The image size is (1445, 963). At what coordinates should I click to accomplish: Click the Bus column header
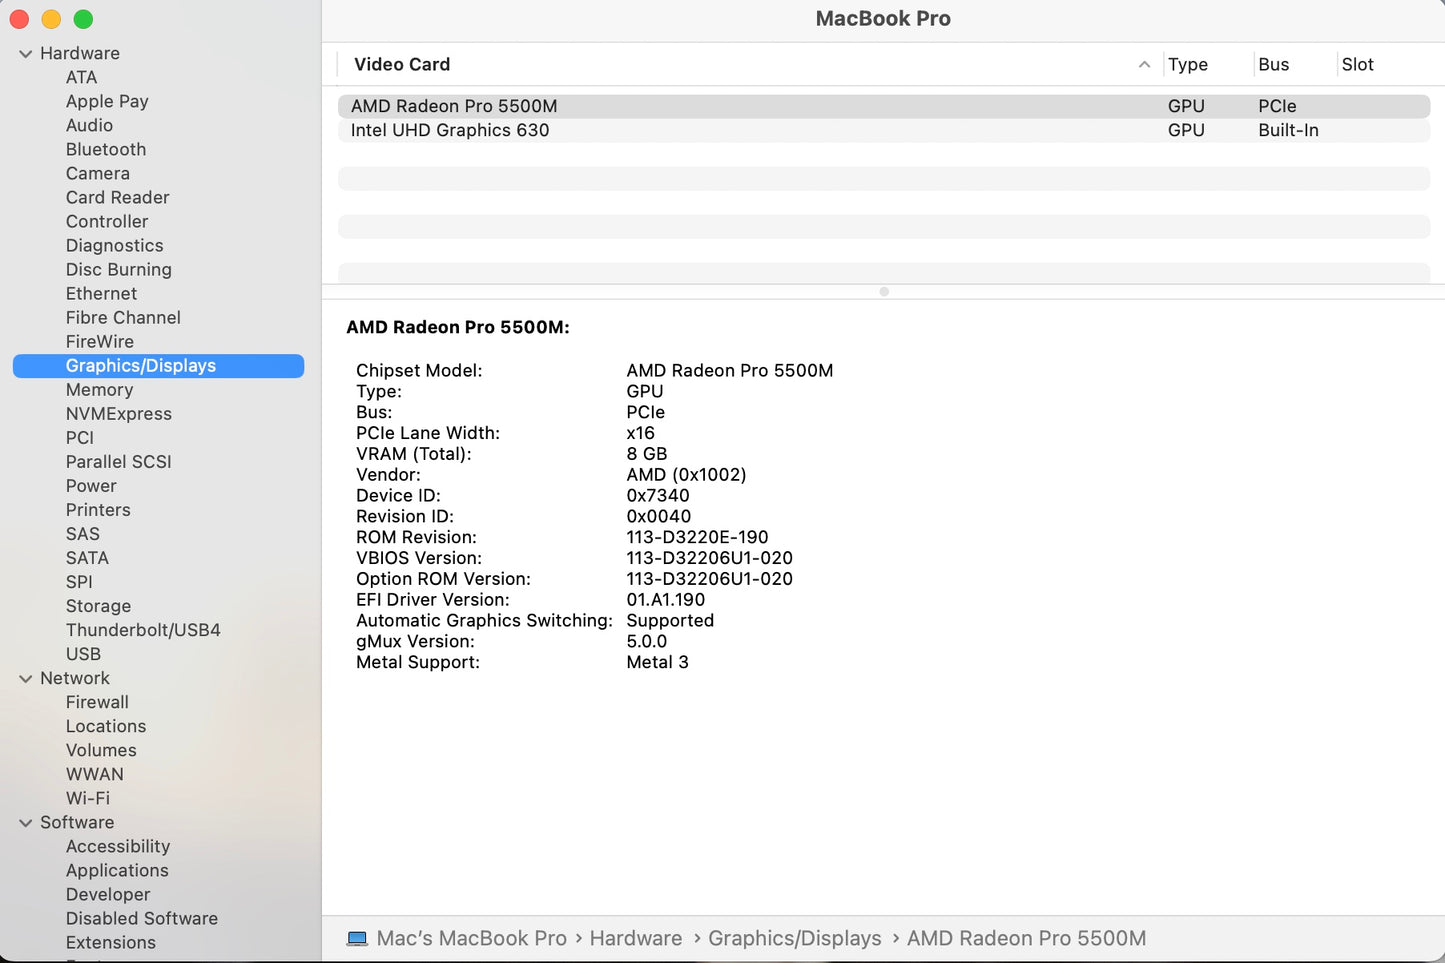pyautogui.click(x=1274, y=64)
